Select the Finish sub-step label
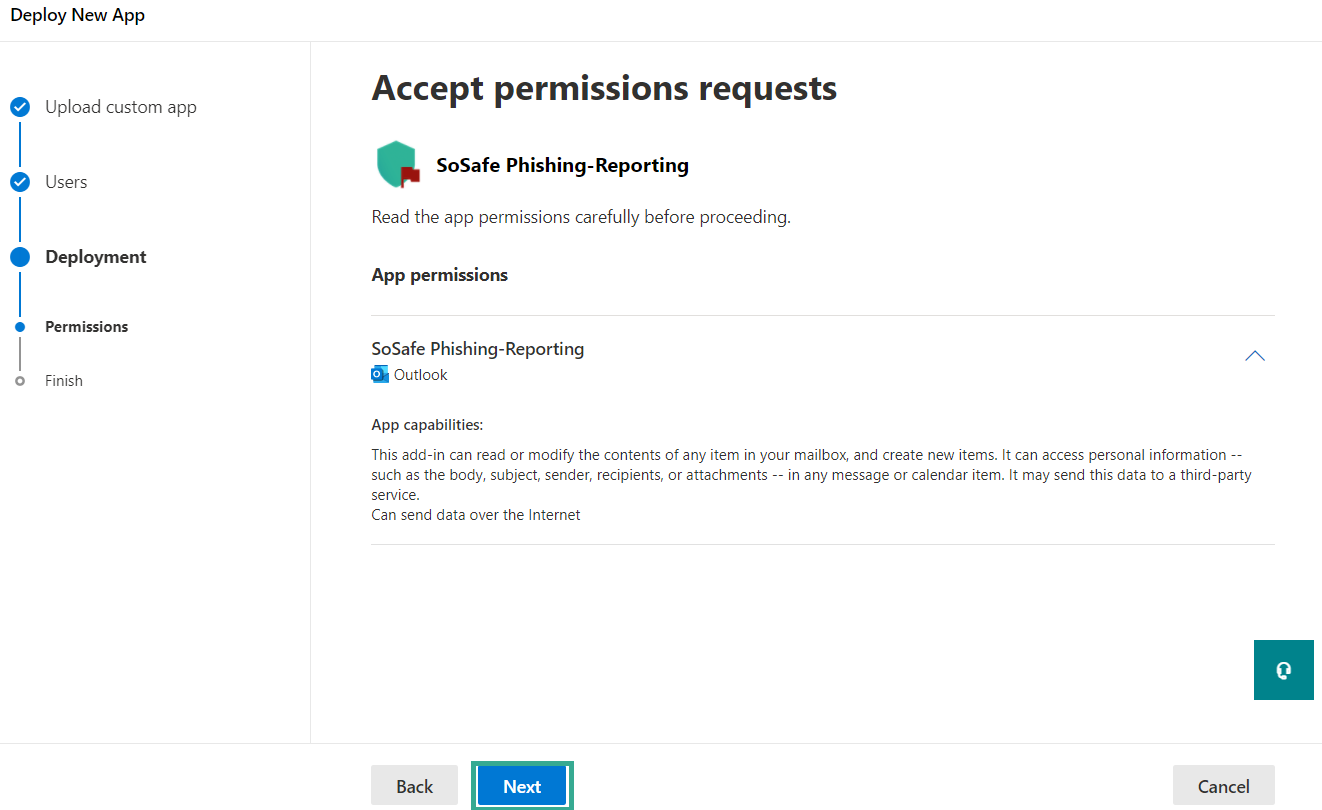1322x810 pixels. pos(64,381)
